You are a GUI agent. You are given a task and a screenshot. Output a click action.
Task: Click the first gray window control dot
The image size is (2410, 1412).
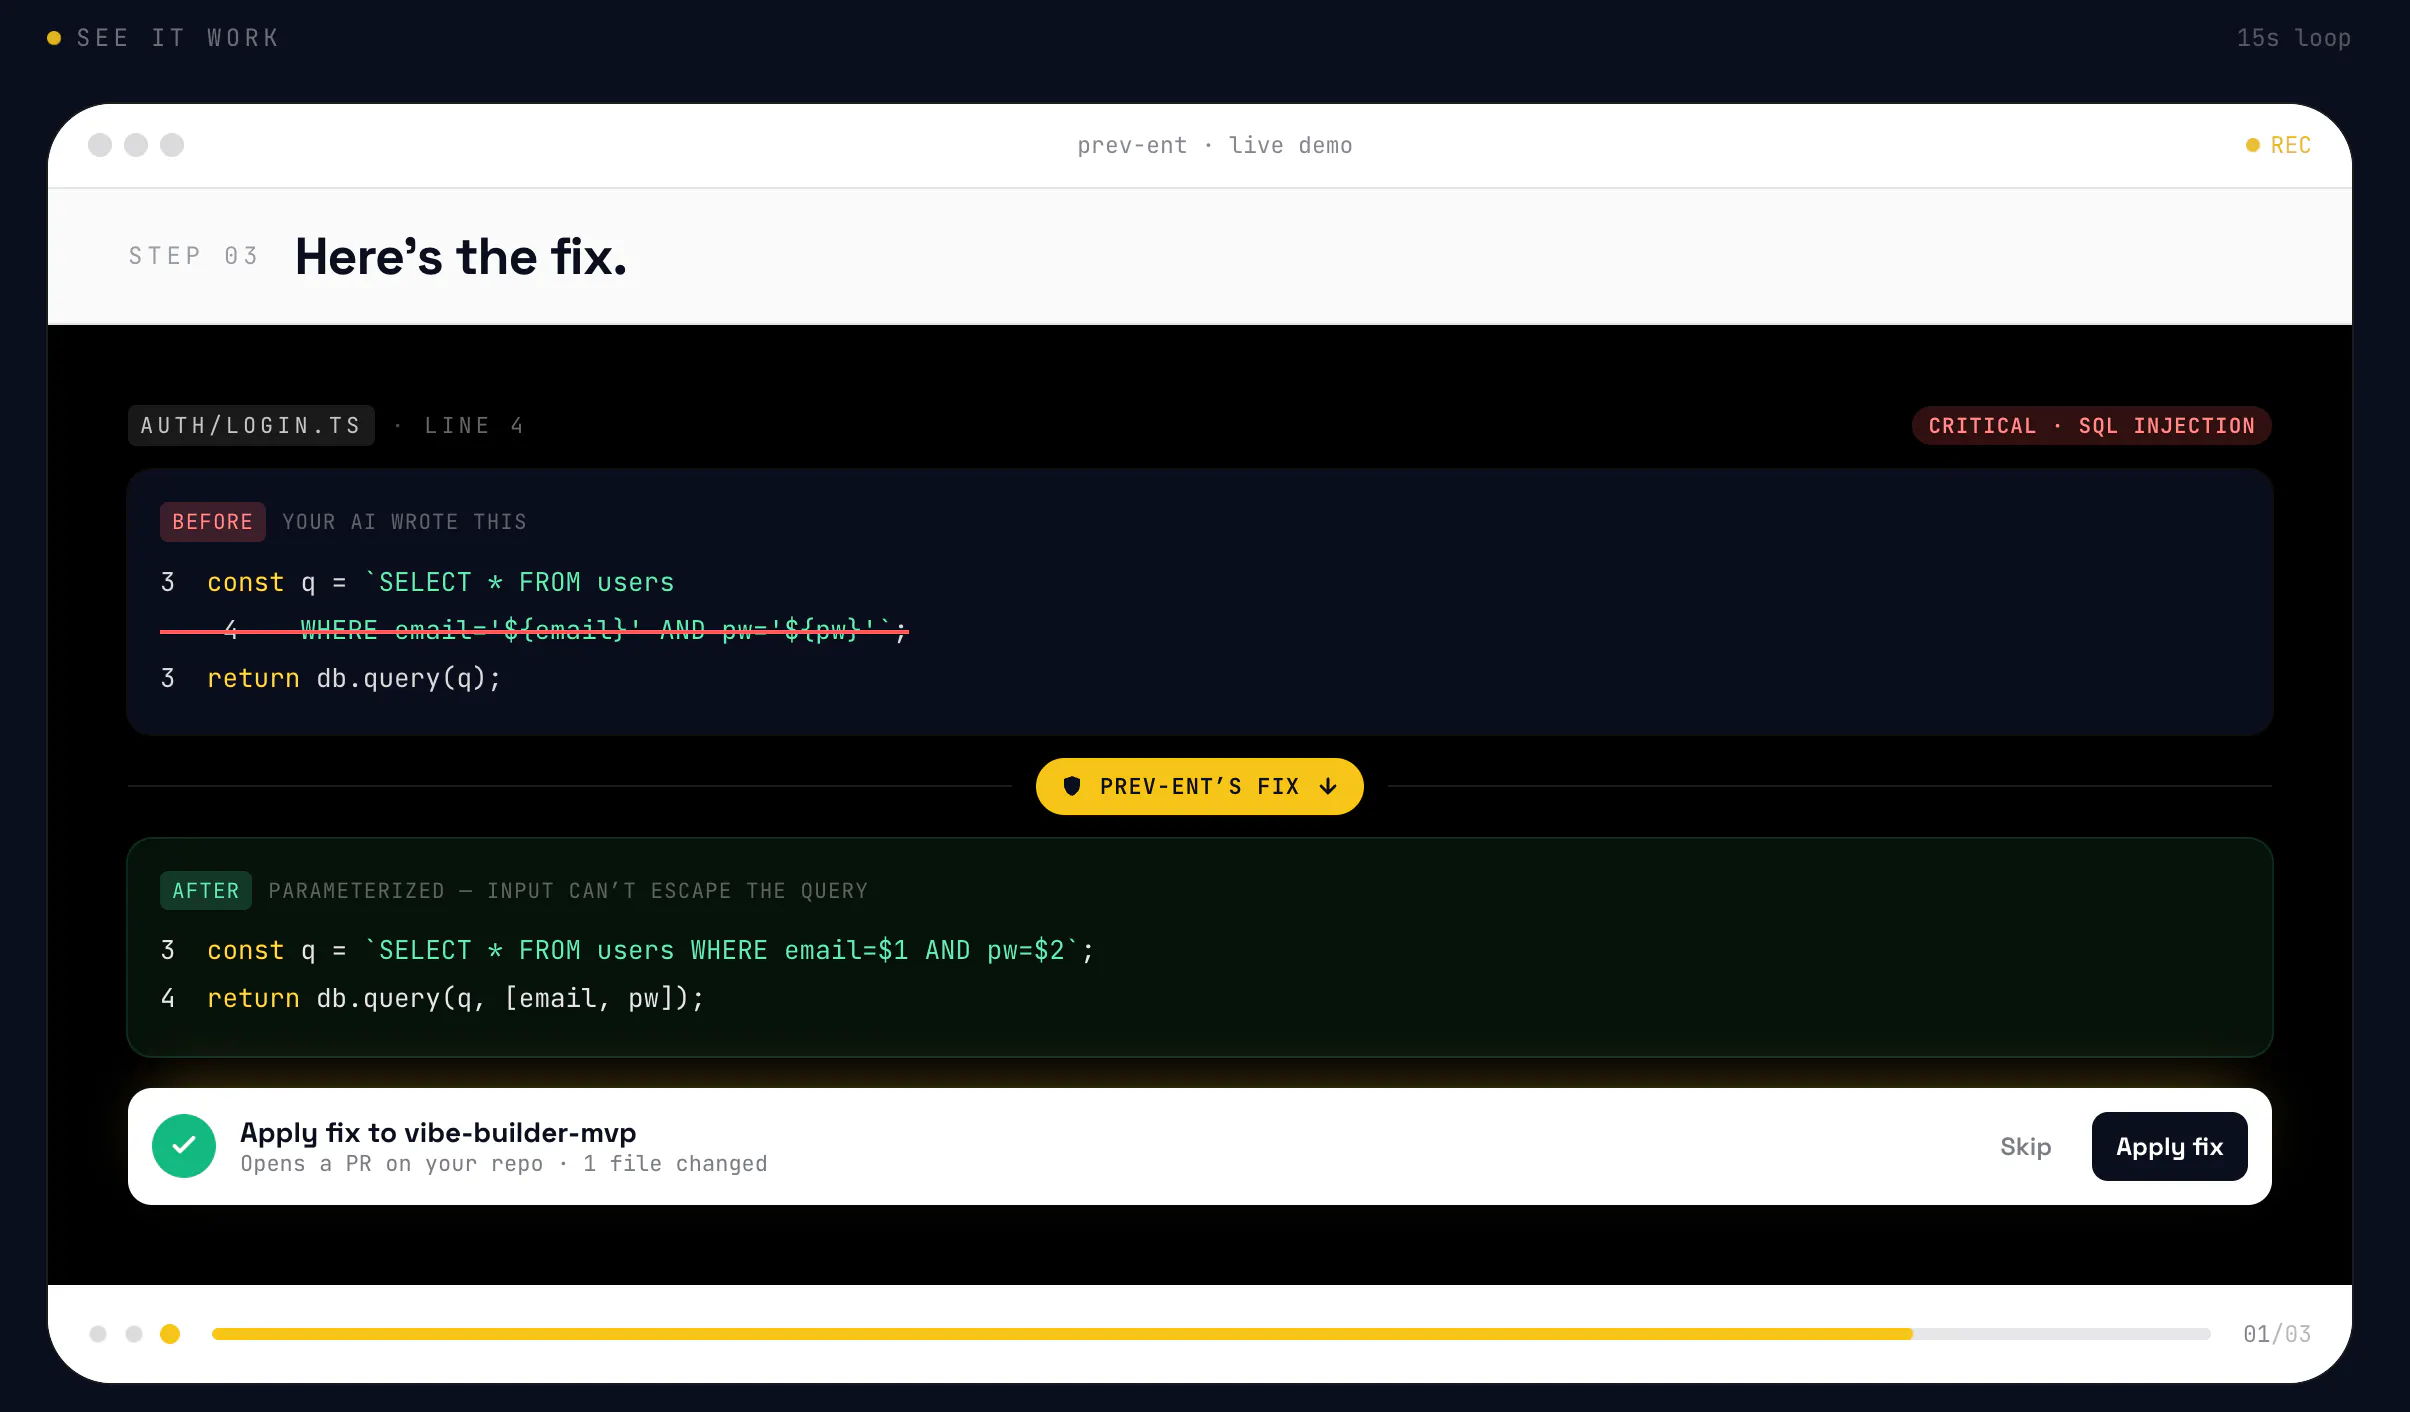100,145
